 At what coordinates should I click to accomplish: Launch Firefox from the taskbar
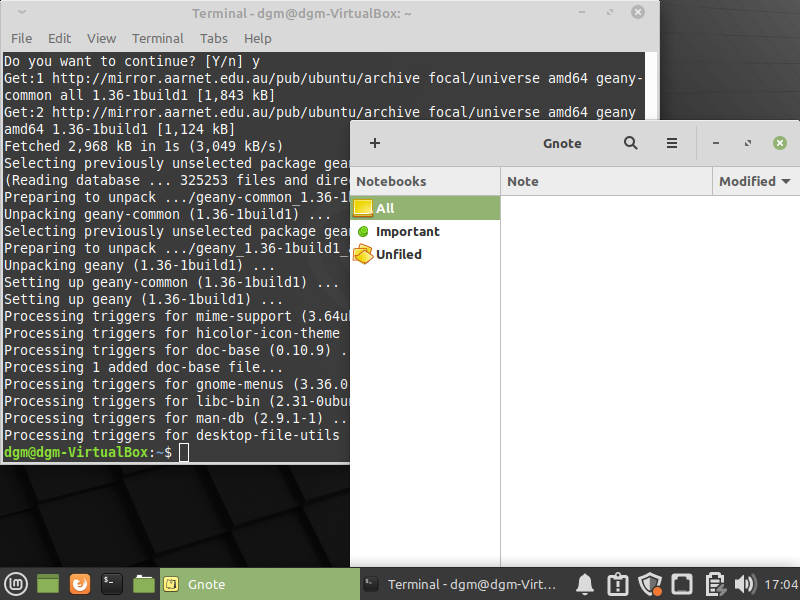(79, 584)
